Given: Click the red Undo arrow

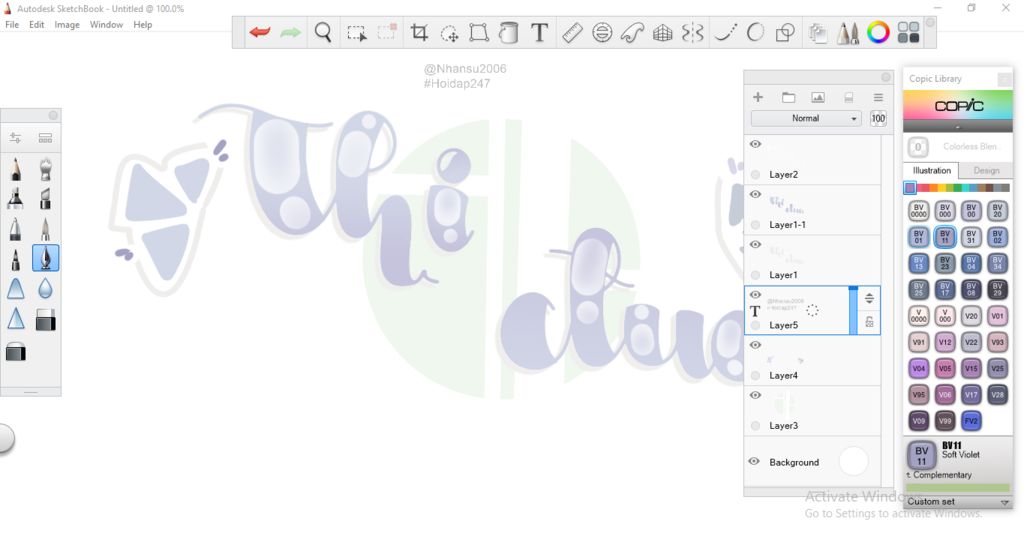Looking at the screenshot, I should 260,32.
